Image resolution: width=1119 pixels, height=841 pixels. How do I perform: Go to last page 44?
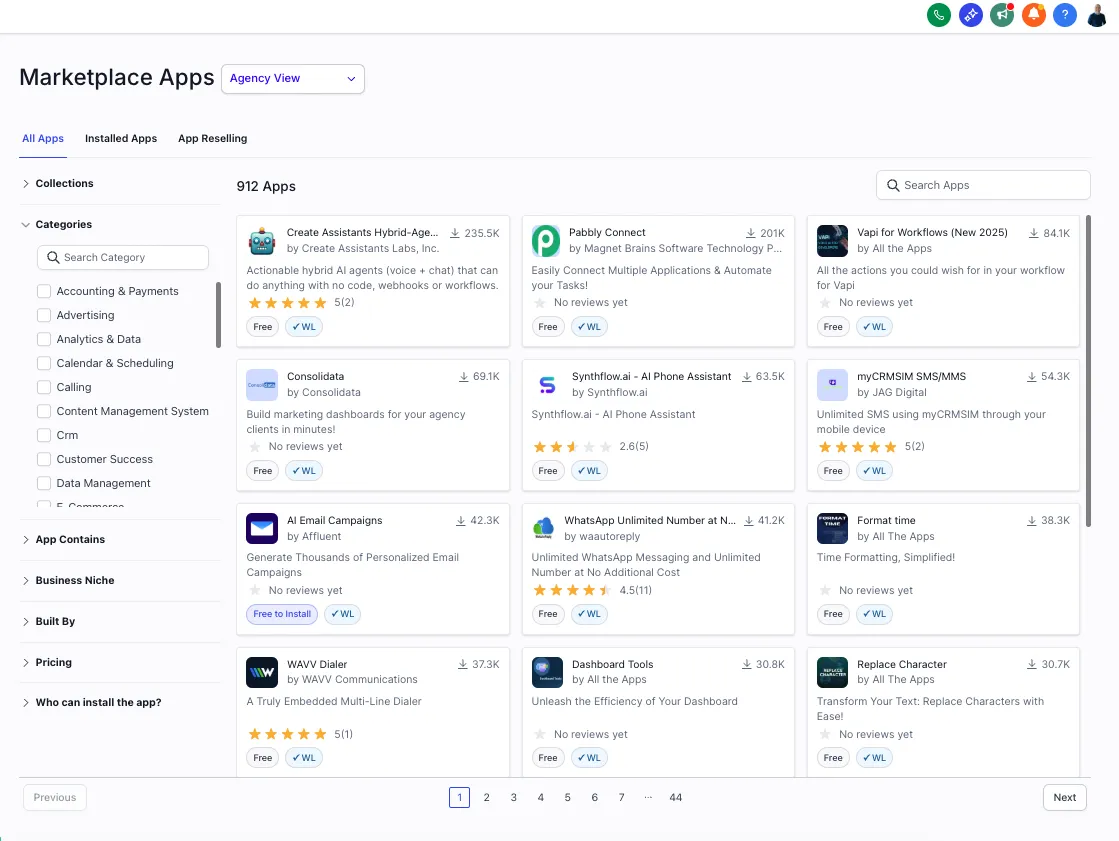coord(676,797)
